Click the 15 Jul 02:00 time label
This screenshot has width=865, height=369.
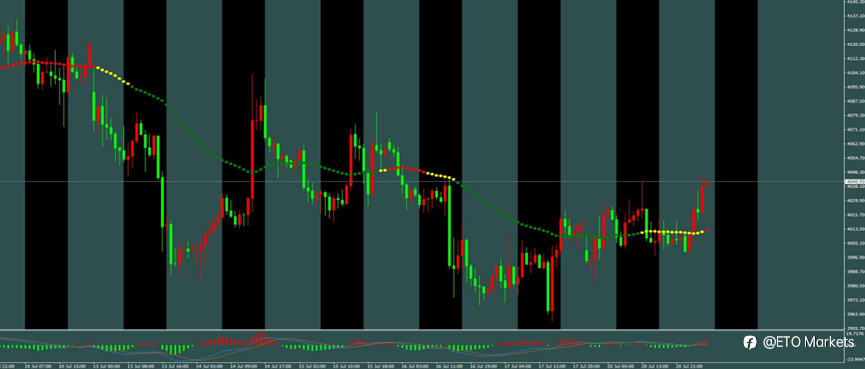click(313, 366)
